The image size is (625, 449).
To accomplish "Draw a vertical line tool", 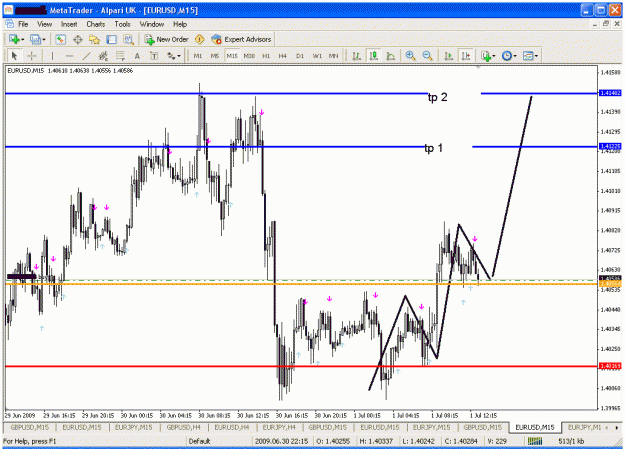I will click(x=52, y=56).
